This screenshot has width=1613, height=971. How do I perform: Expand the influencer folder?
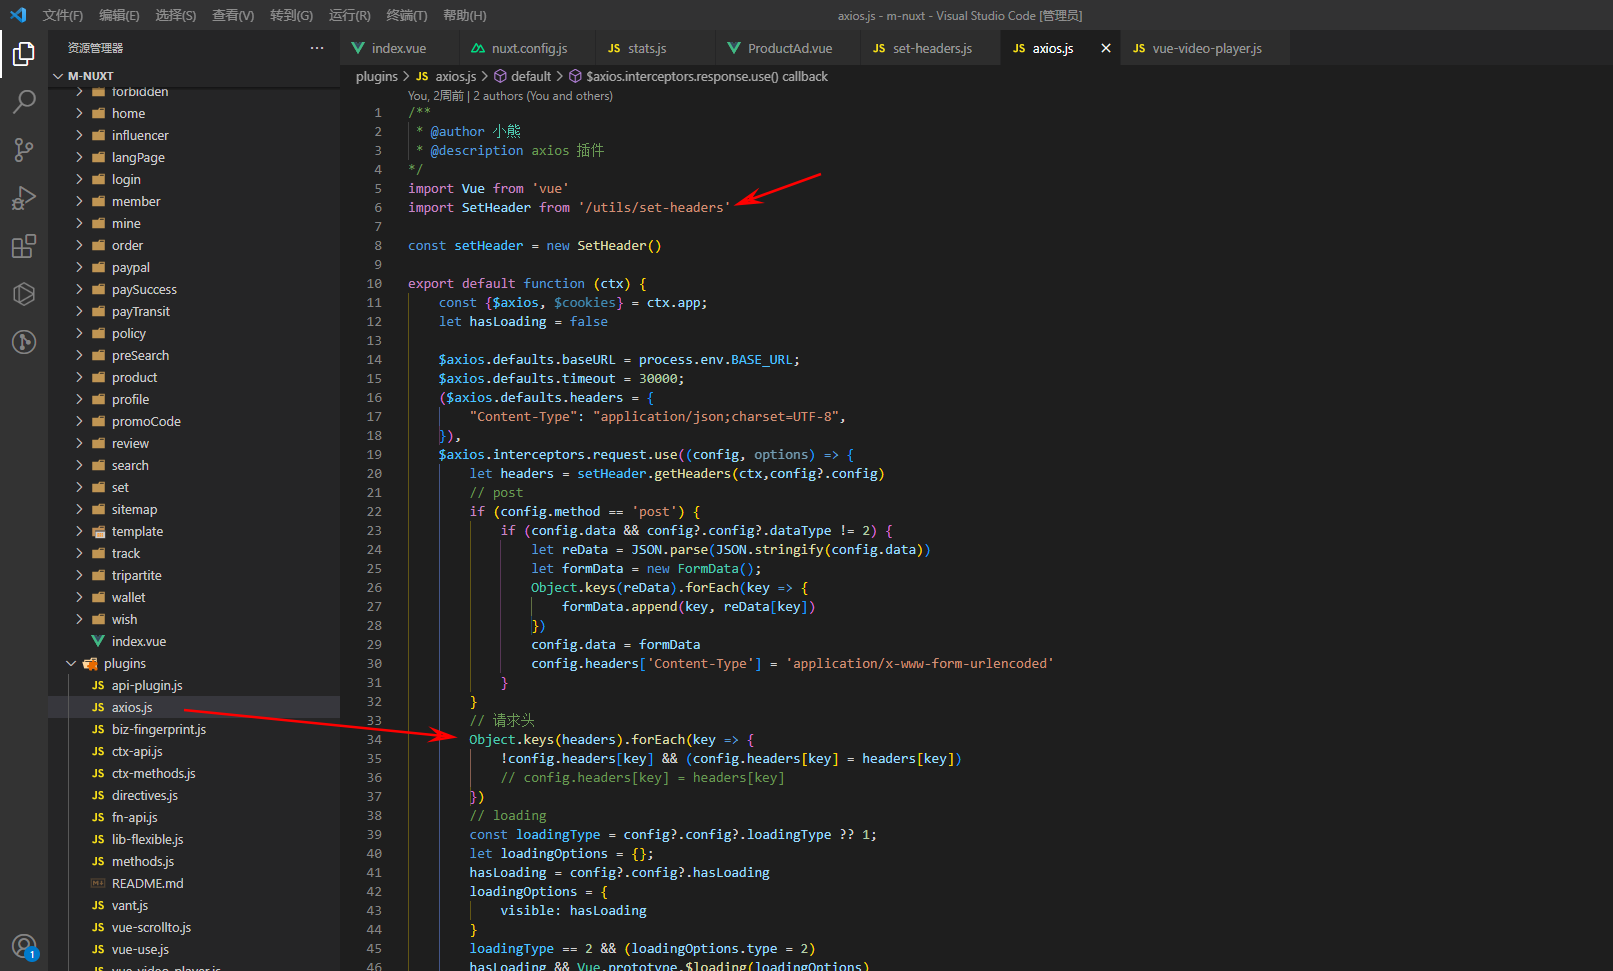pyautogui.click(x=140, y=135)
